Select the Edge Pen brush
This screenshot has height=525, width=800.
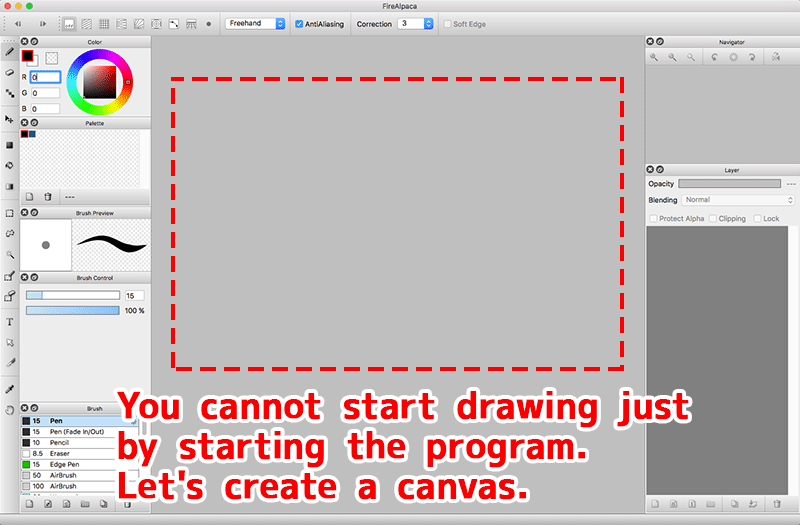pos(79,464)
